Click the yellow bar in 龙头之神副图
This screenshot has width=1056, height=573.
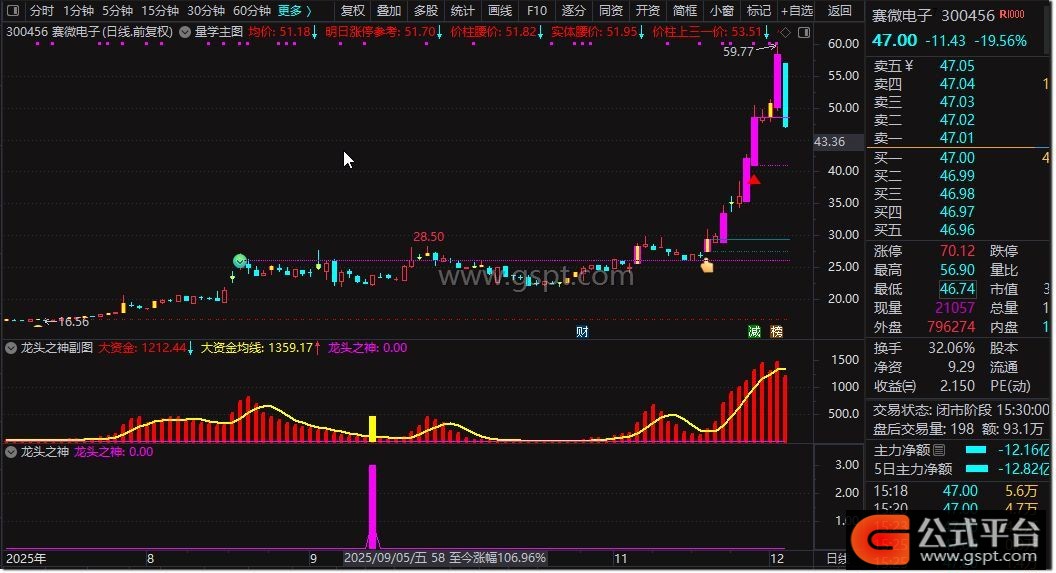click(372, 429)
